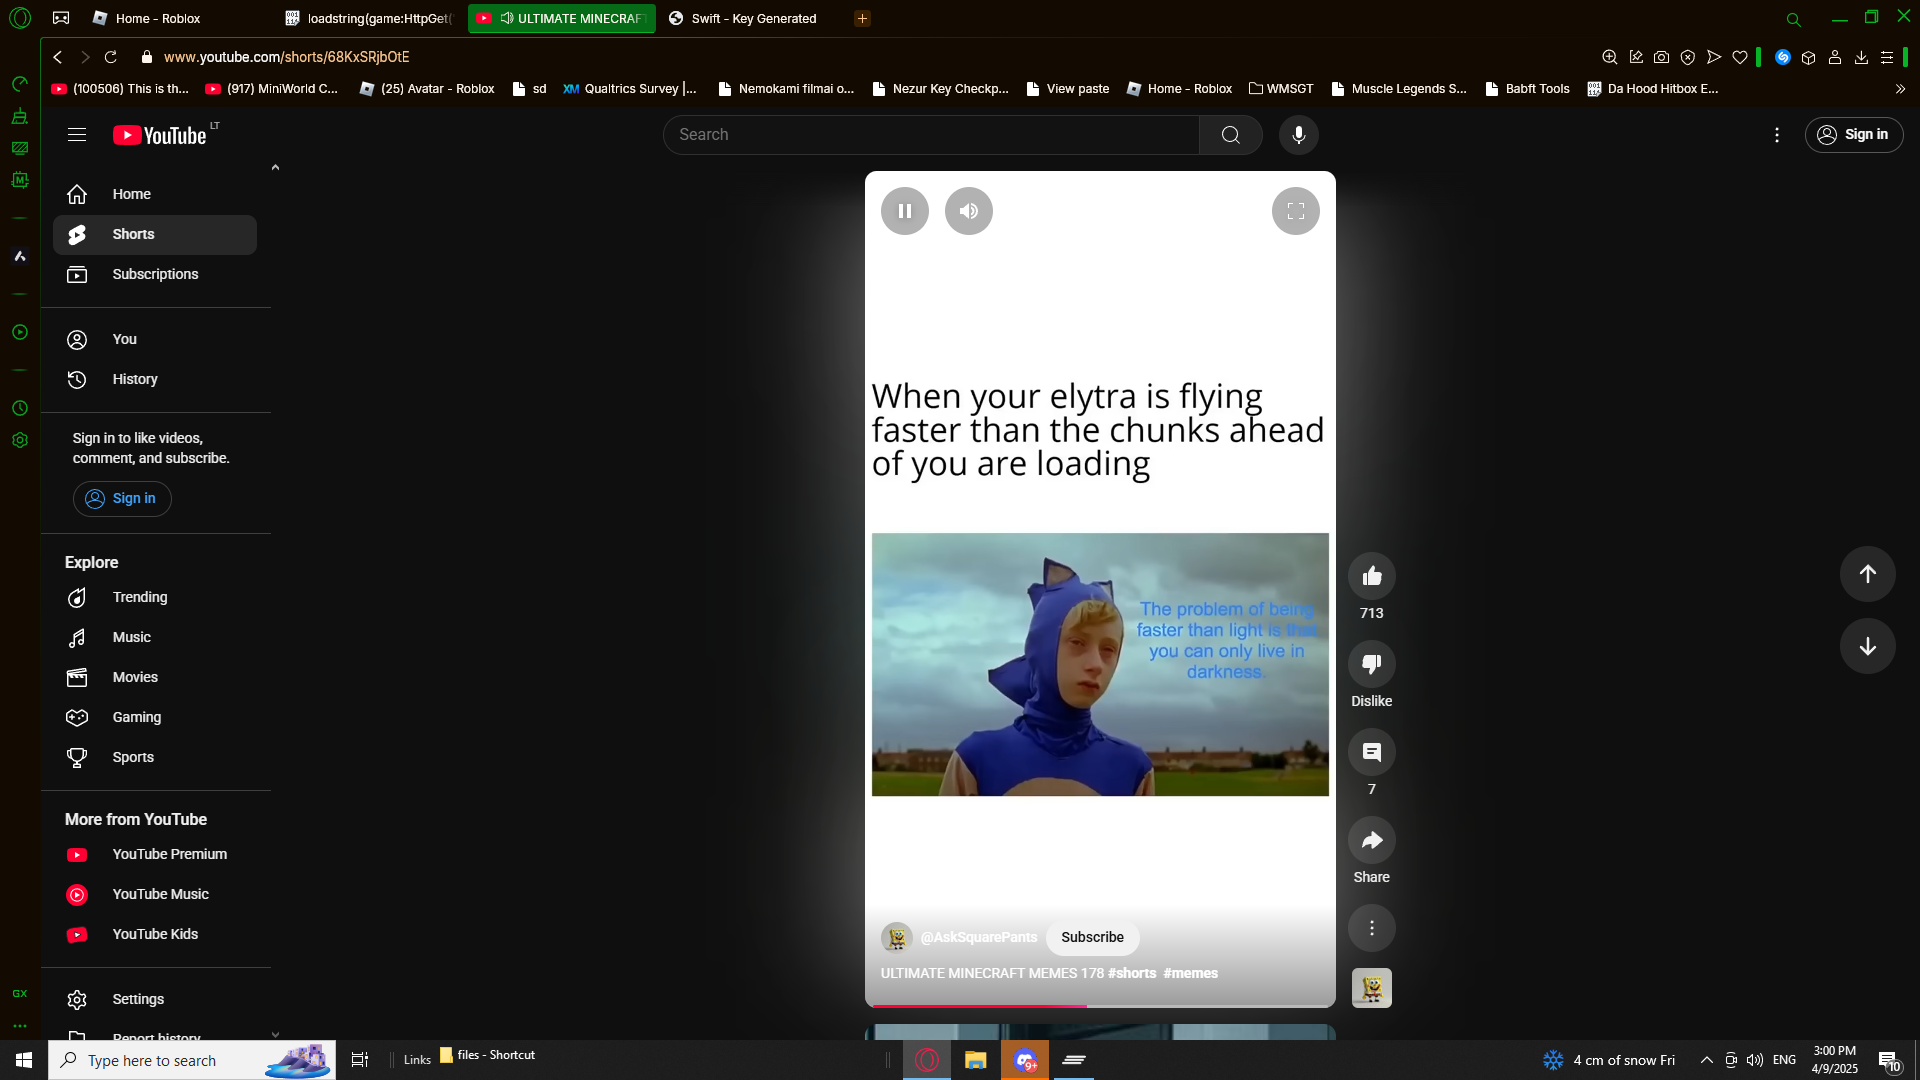This screenshot has width=1920, height=1080.
Task: Open File Explorer from the taskbar
Action: click(x=975, y=1060)
